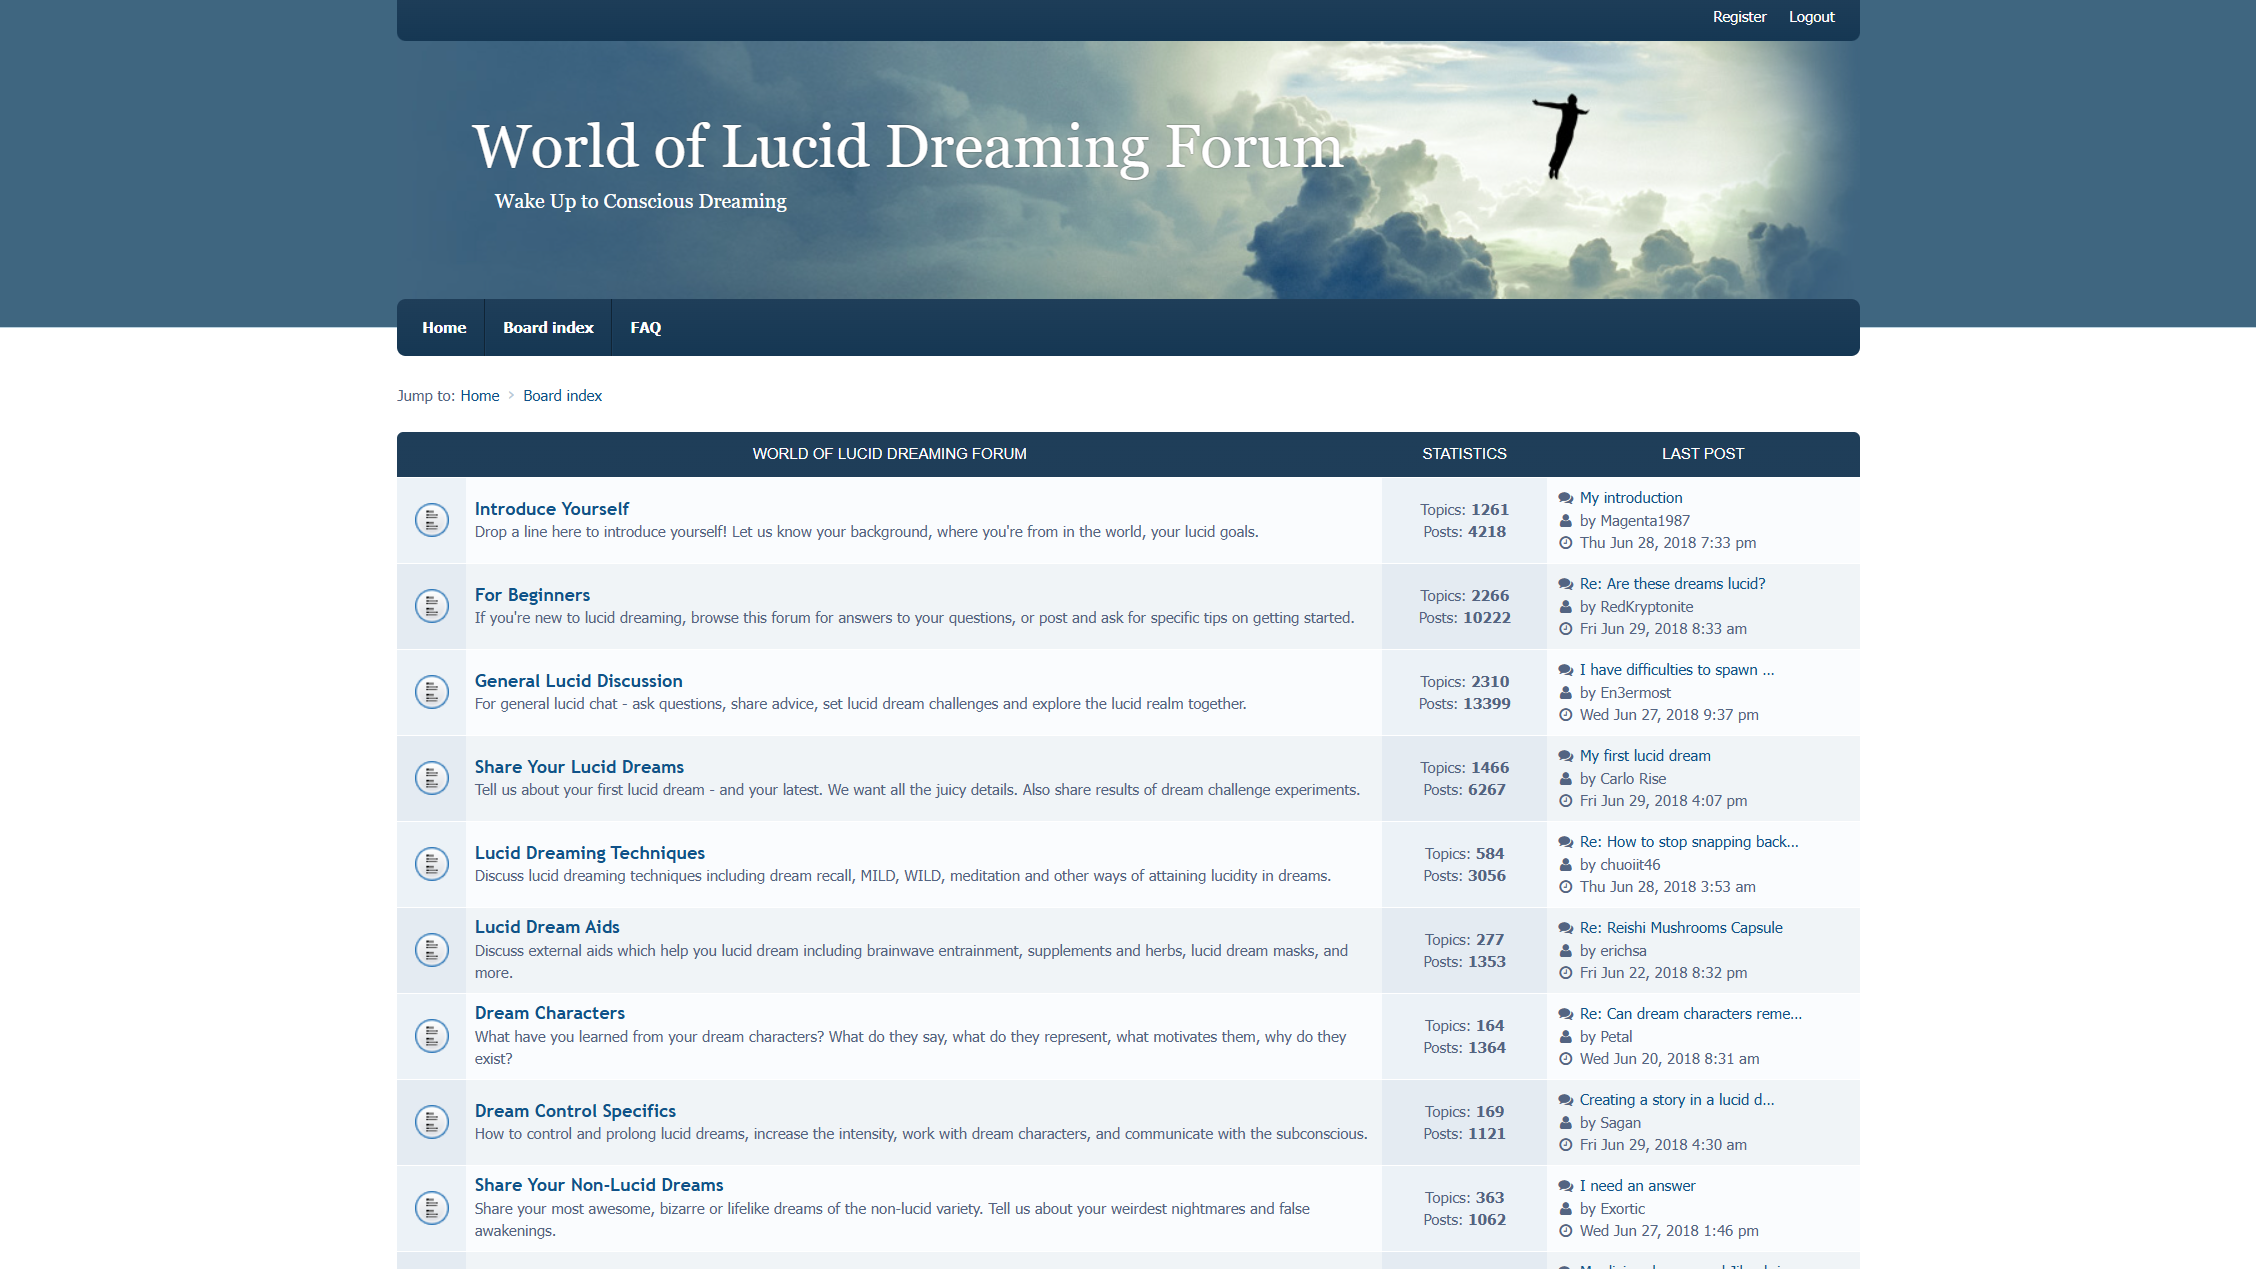
Task: Go to Home in breadcrumb trail
Action: click(x=479, y=396)
